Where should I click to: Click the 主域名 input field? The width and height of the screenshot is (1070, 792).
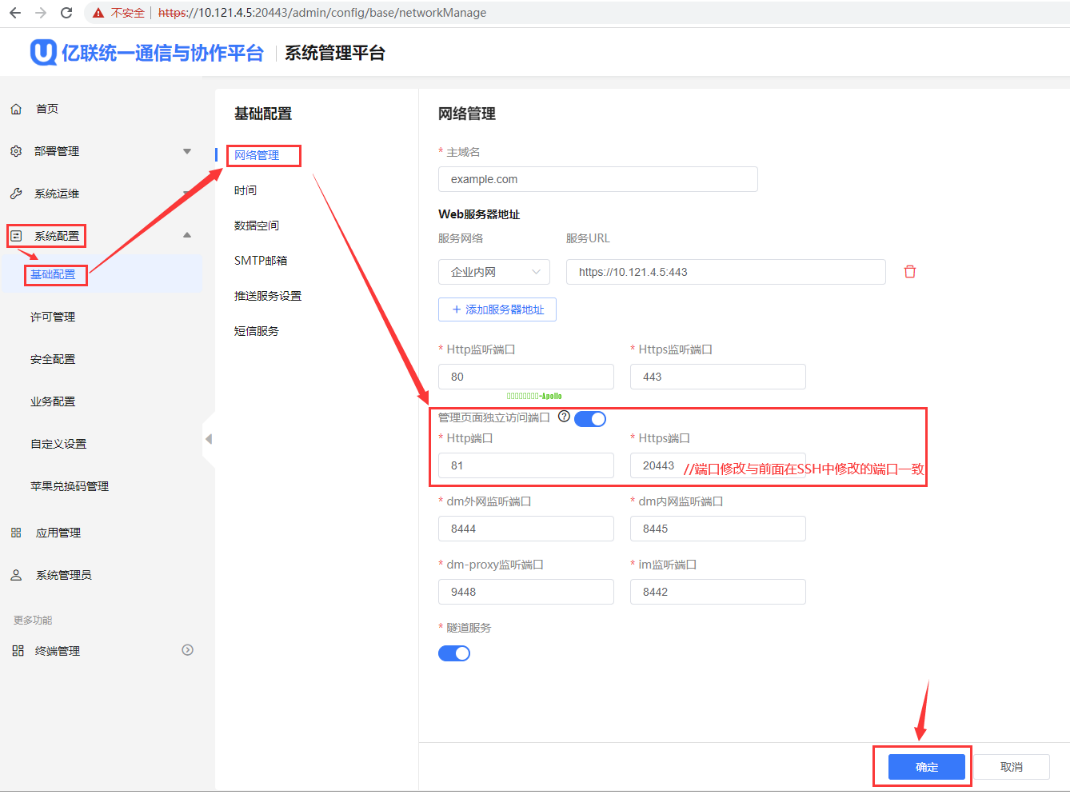pyautogui.click(x=597, y=179)
